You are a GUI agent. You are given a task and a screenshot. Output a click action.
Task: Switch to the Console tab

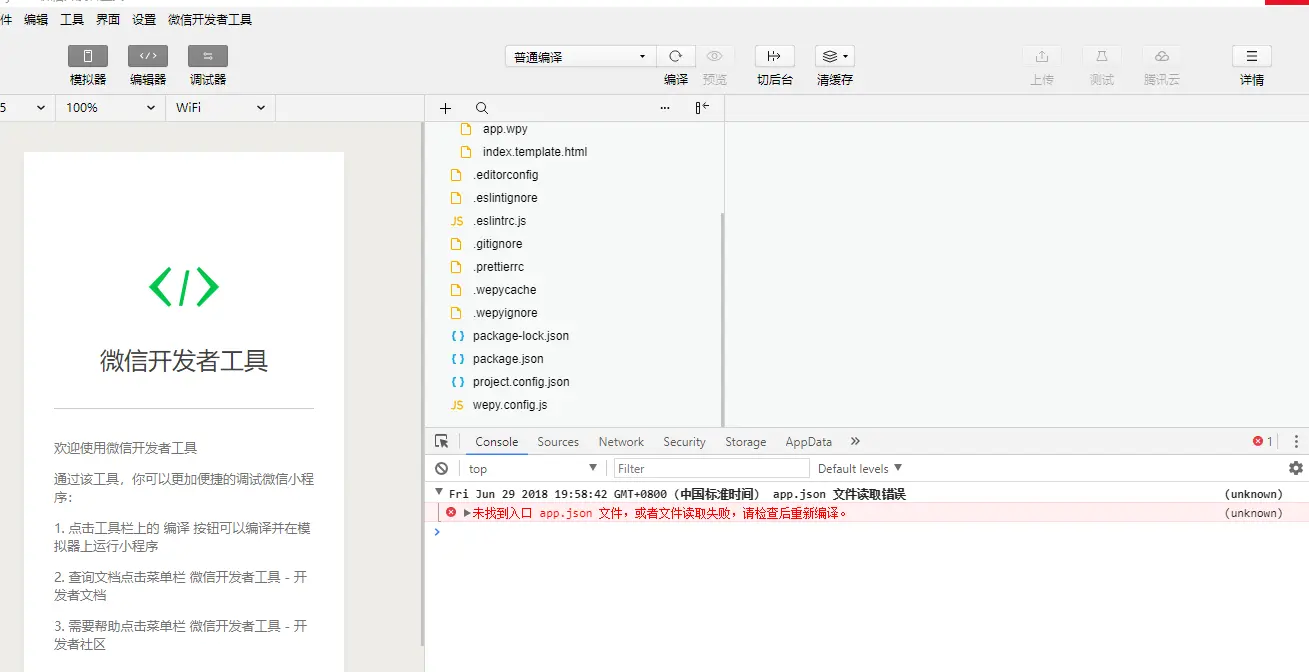click(497, 442)
